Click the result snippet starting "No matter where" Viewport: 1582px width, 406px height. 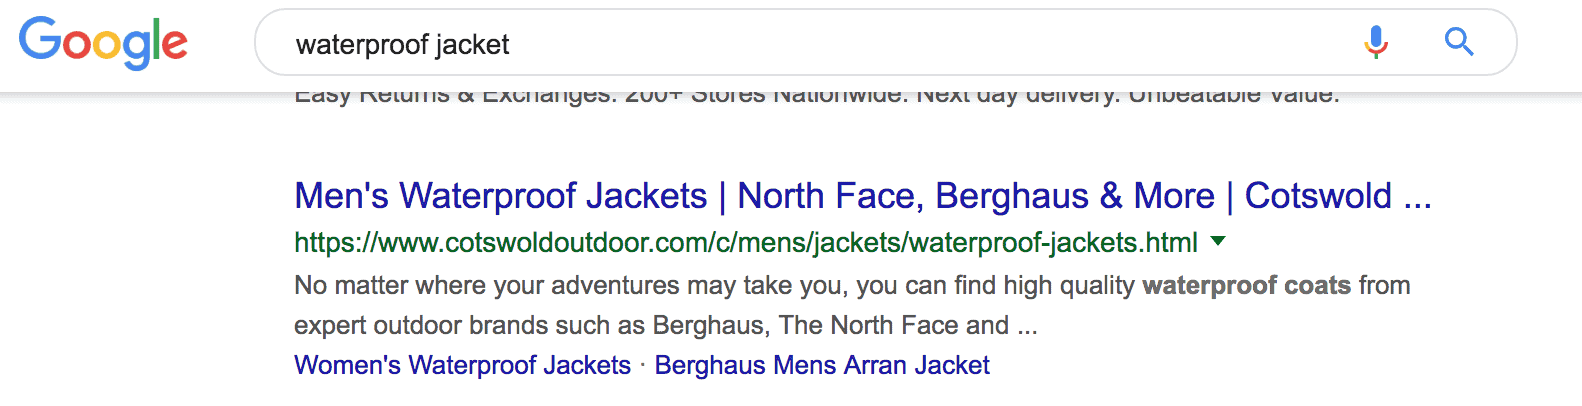[x=700, y=286]
